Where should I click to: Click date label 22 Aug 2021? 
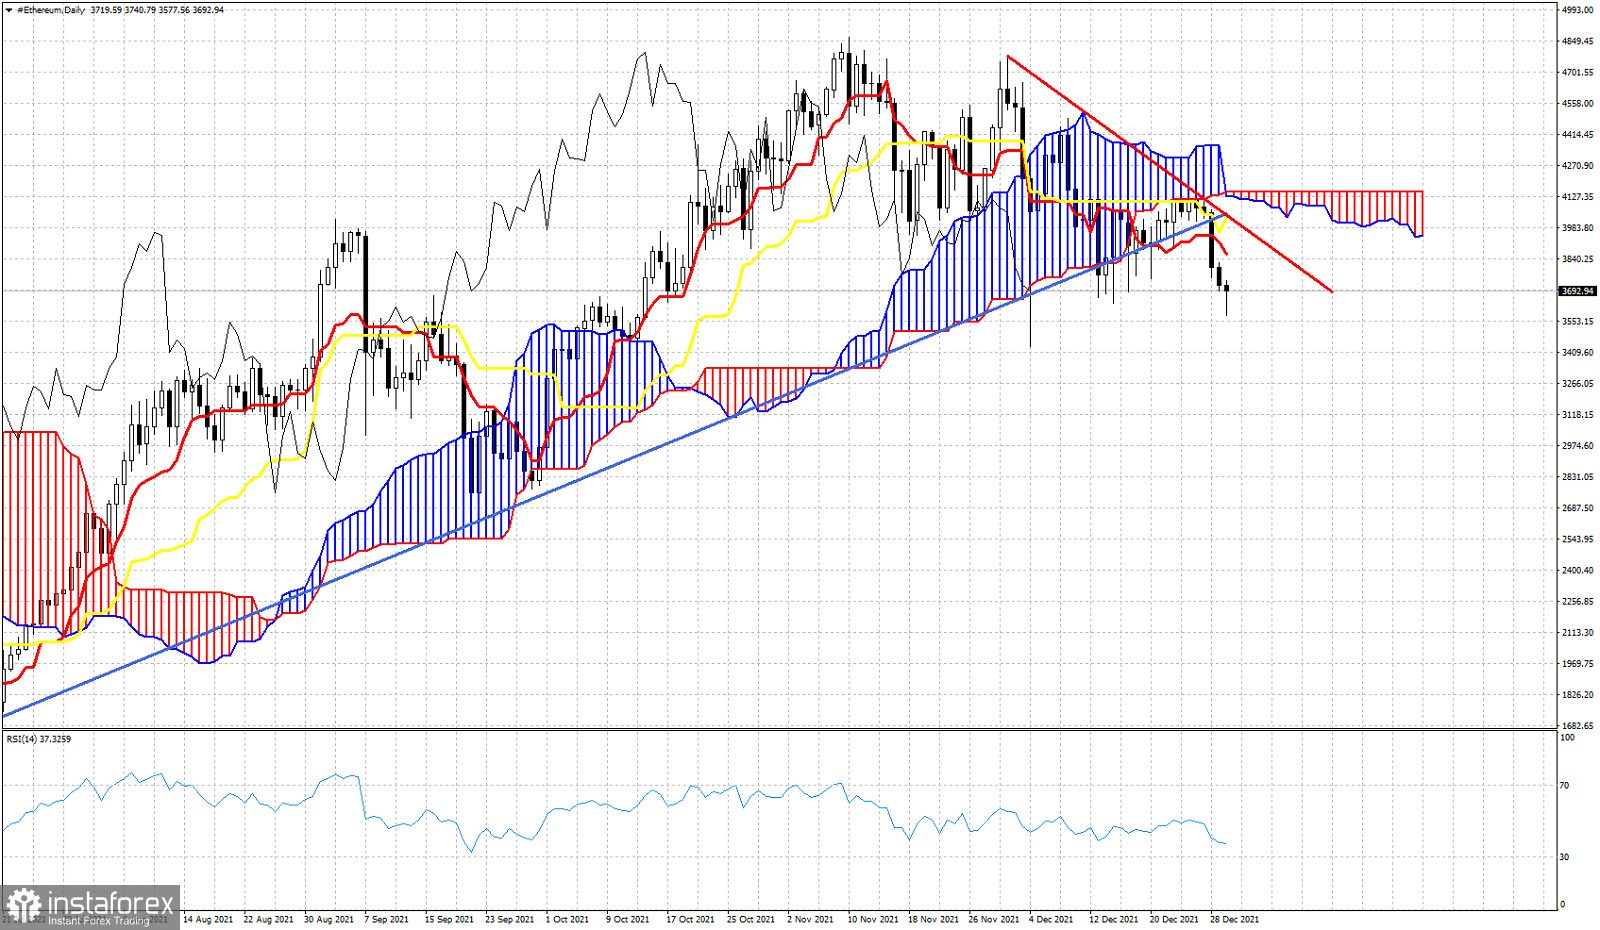pyautogui.click(x=269, y=919)
